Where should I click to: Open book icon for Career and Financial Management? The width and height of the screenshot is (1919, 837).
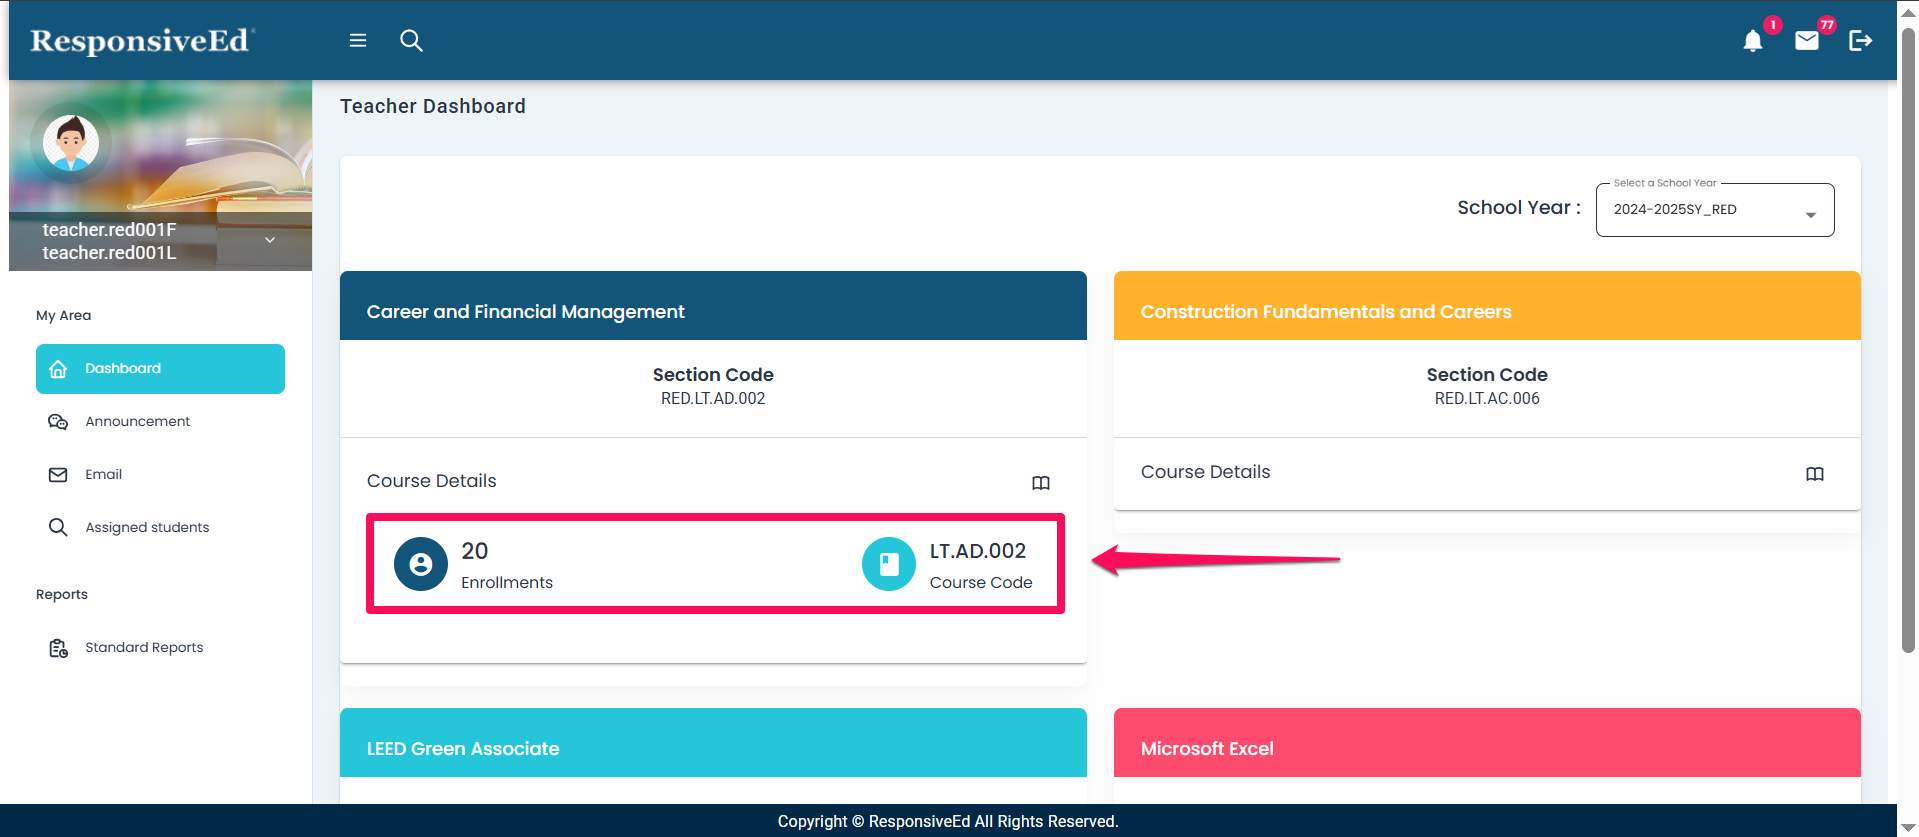(x=1040, y=483)
